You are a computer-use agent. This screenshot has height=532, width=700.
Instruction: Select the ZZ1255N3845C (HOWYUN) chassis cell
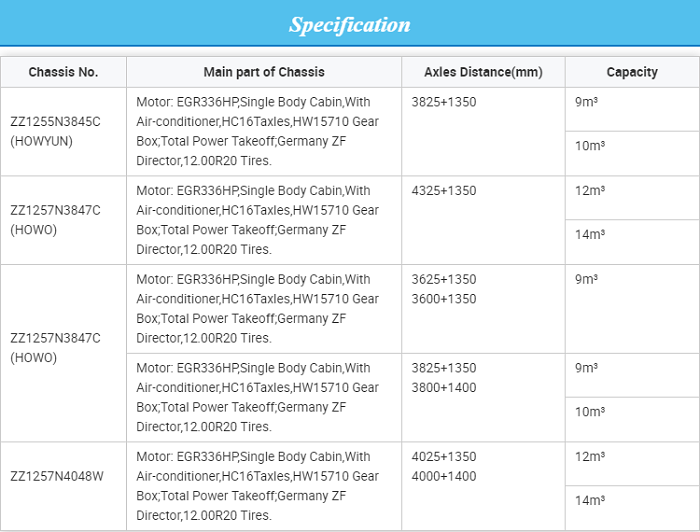[55, 131]
